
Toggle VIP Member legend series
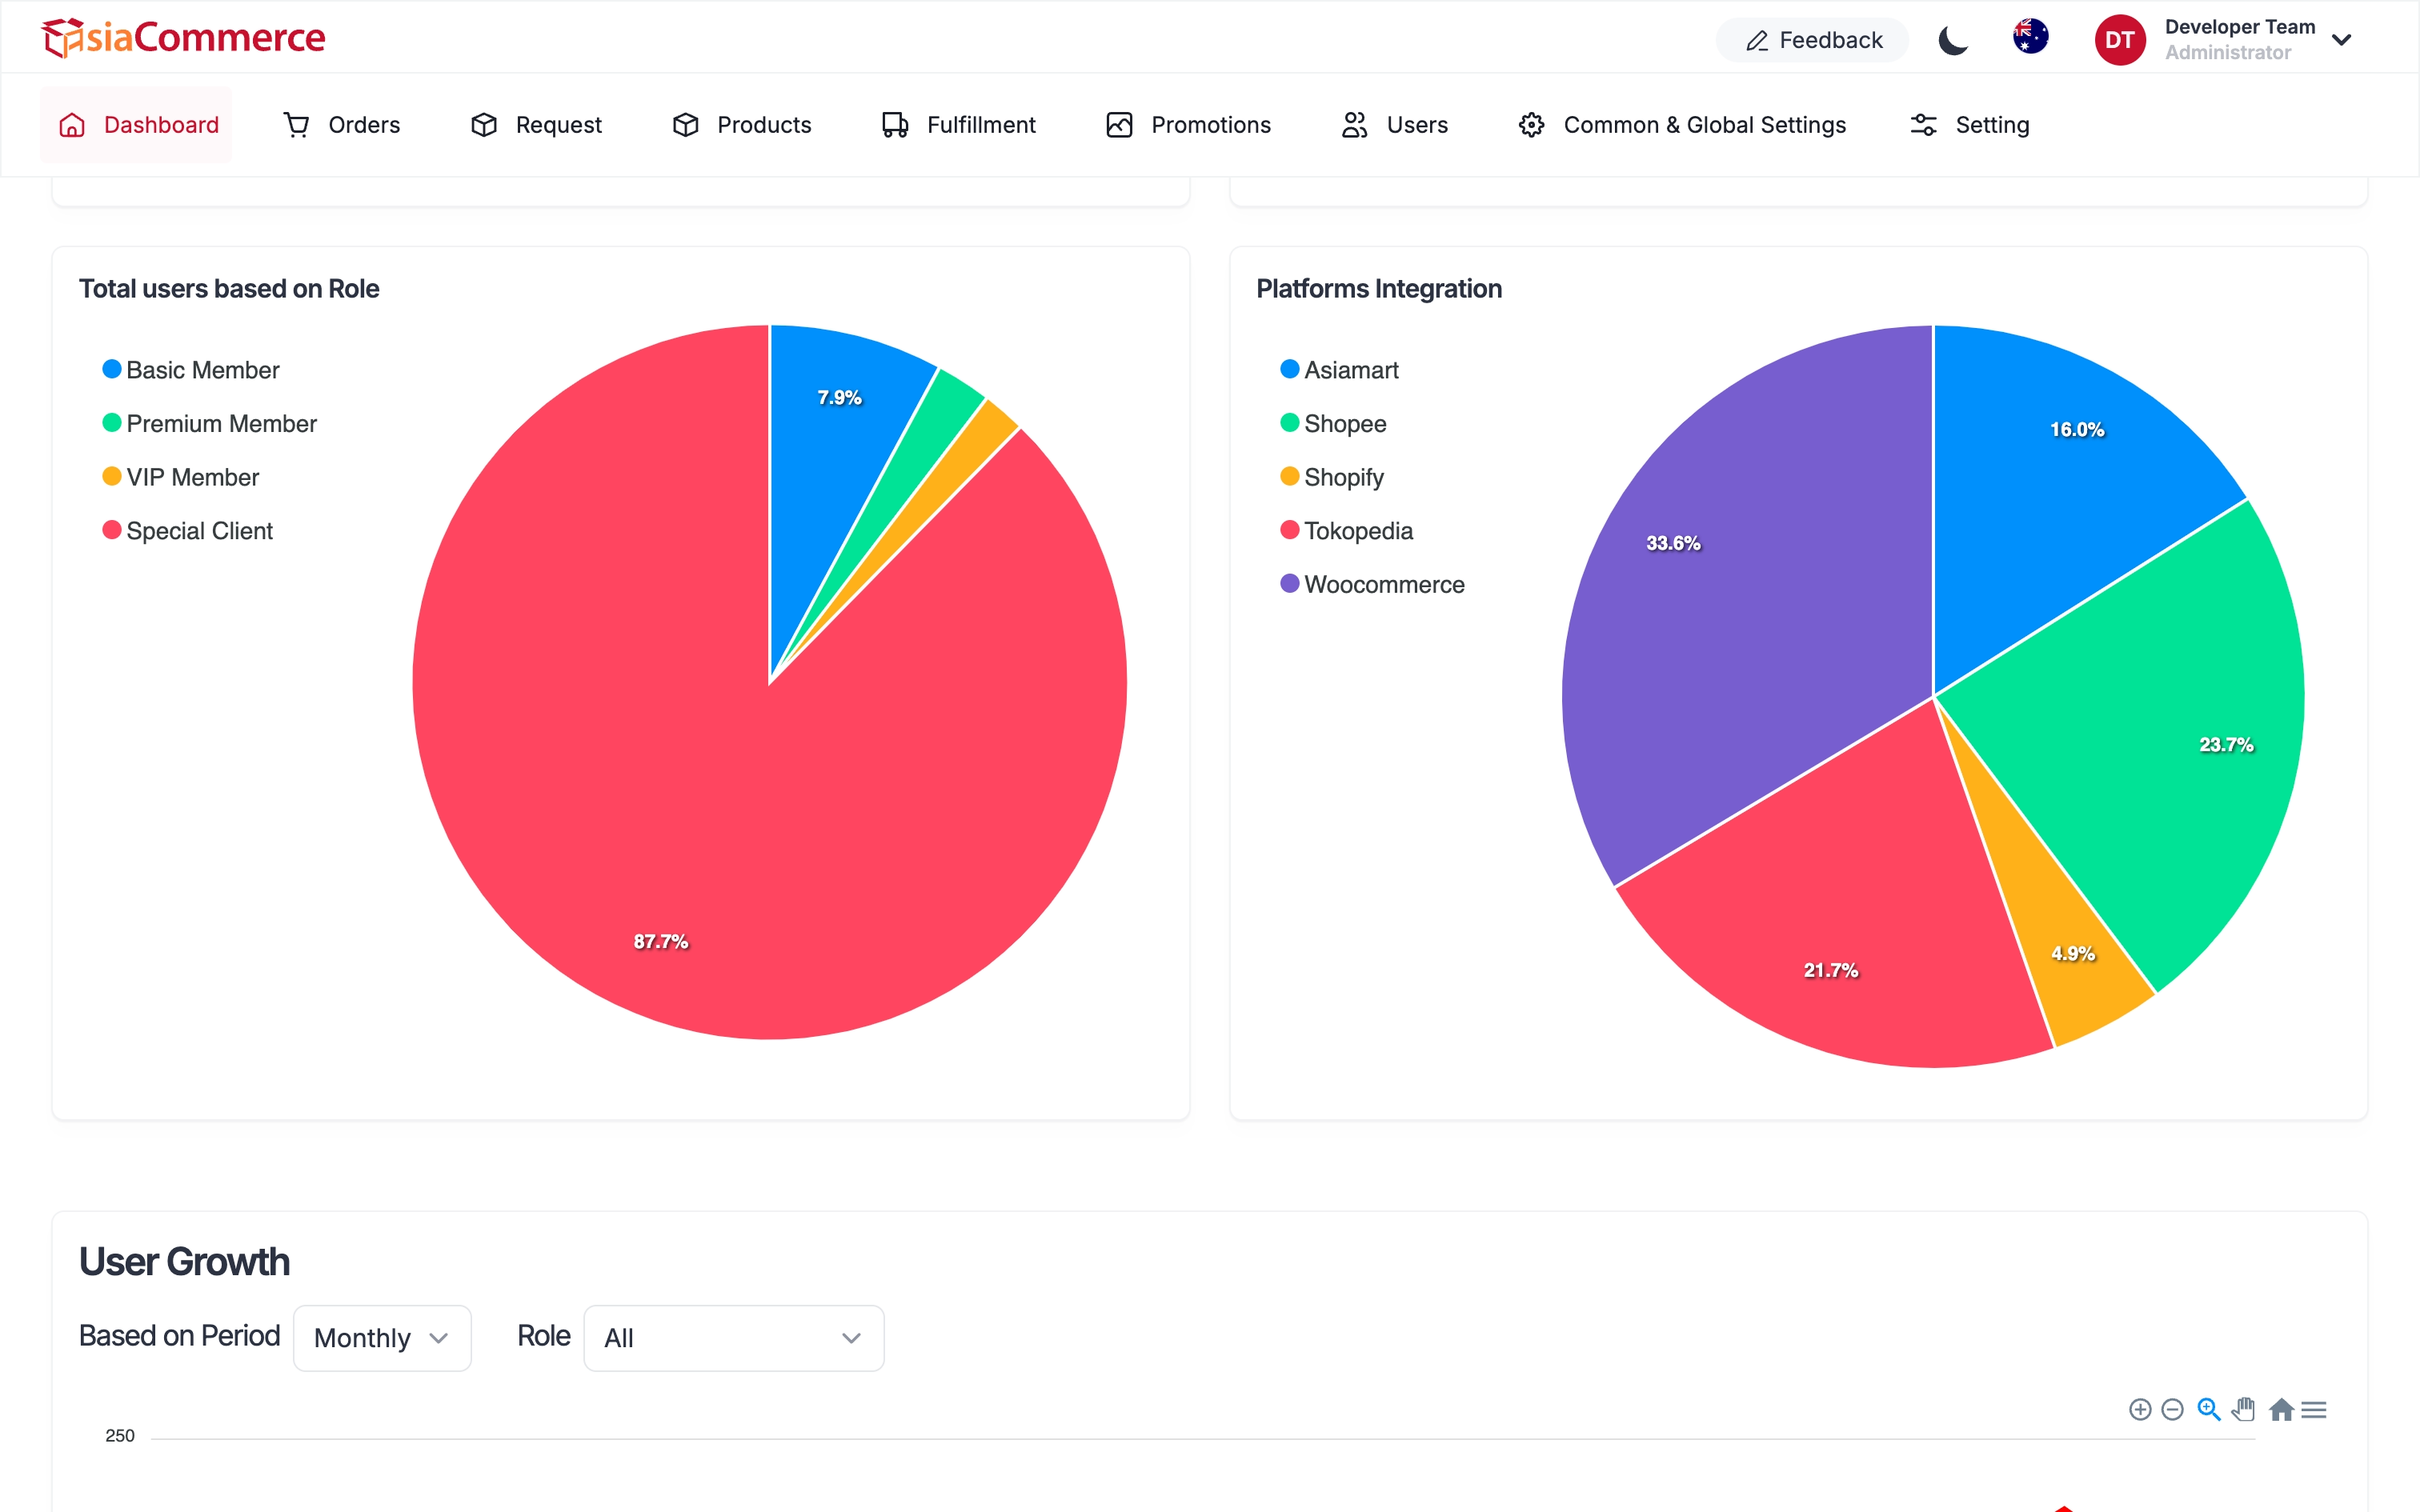click(x=181, y=477)
